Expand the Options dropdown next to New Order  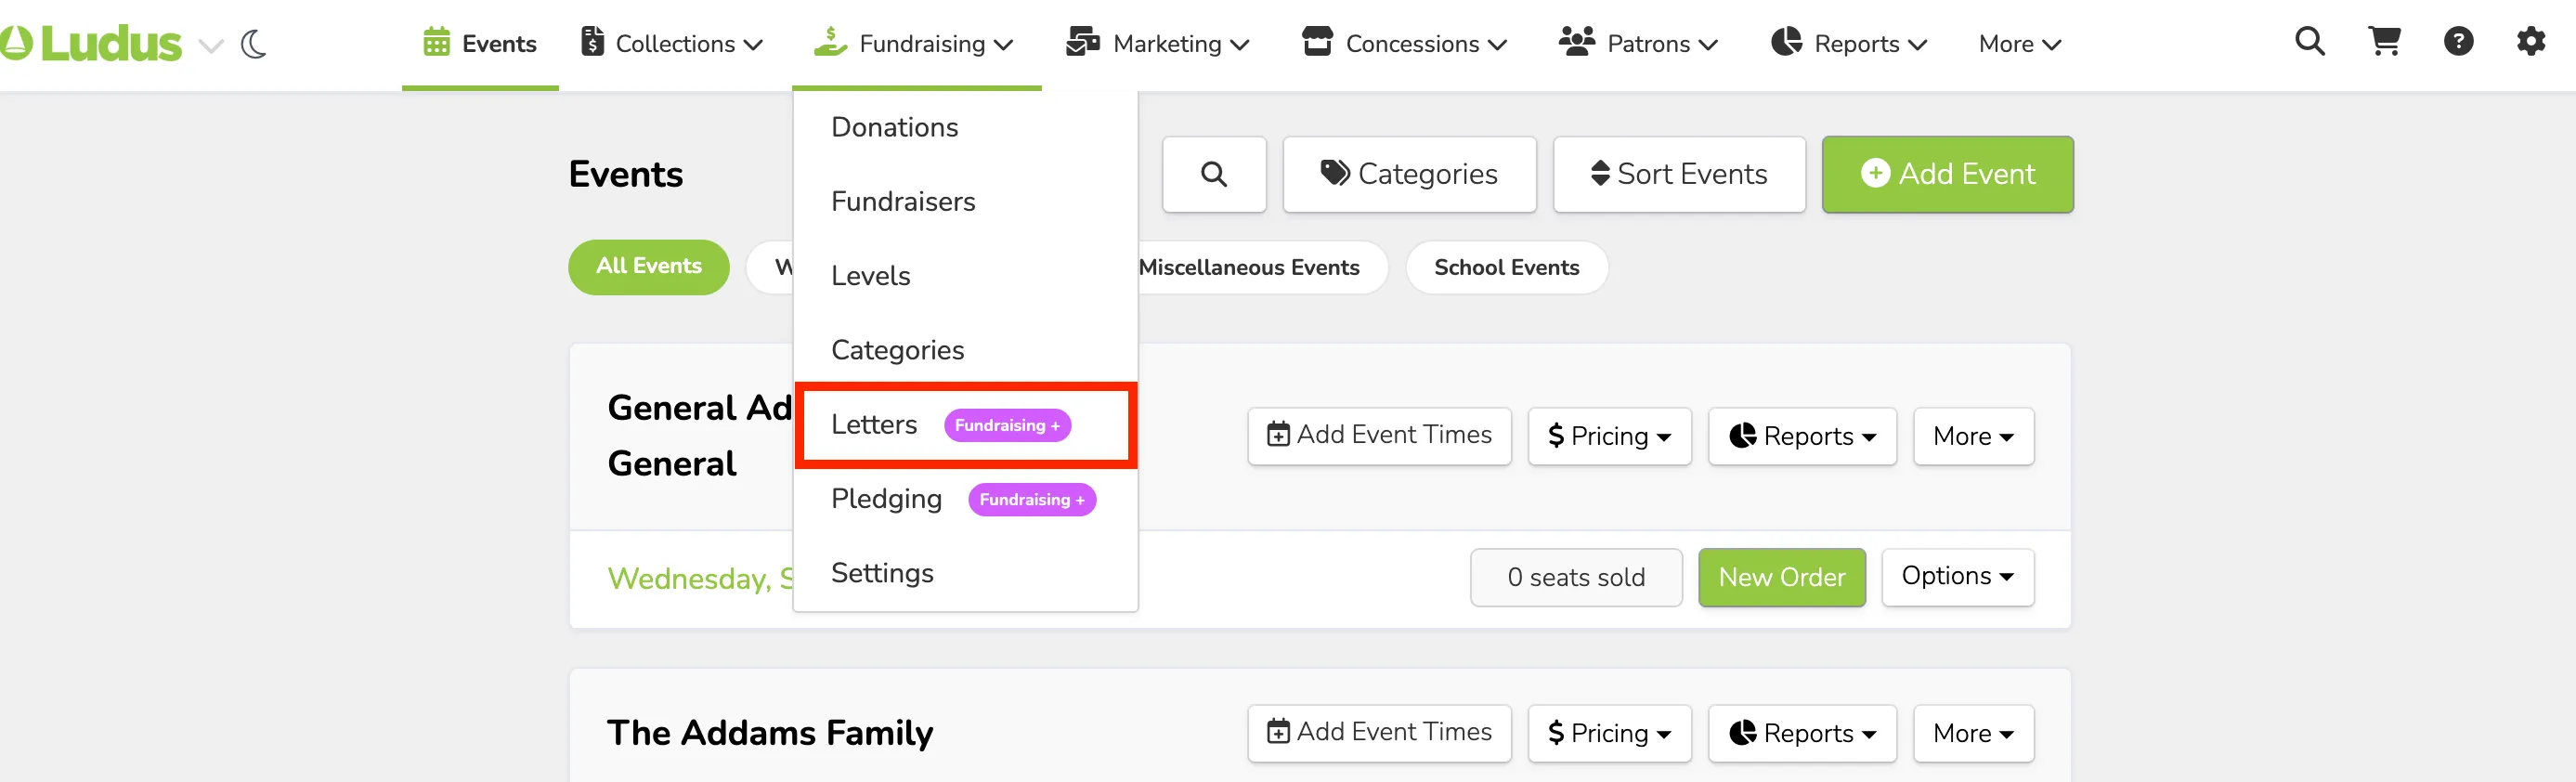pyautogui.click(x=1958, y=577)
